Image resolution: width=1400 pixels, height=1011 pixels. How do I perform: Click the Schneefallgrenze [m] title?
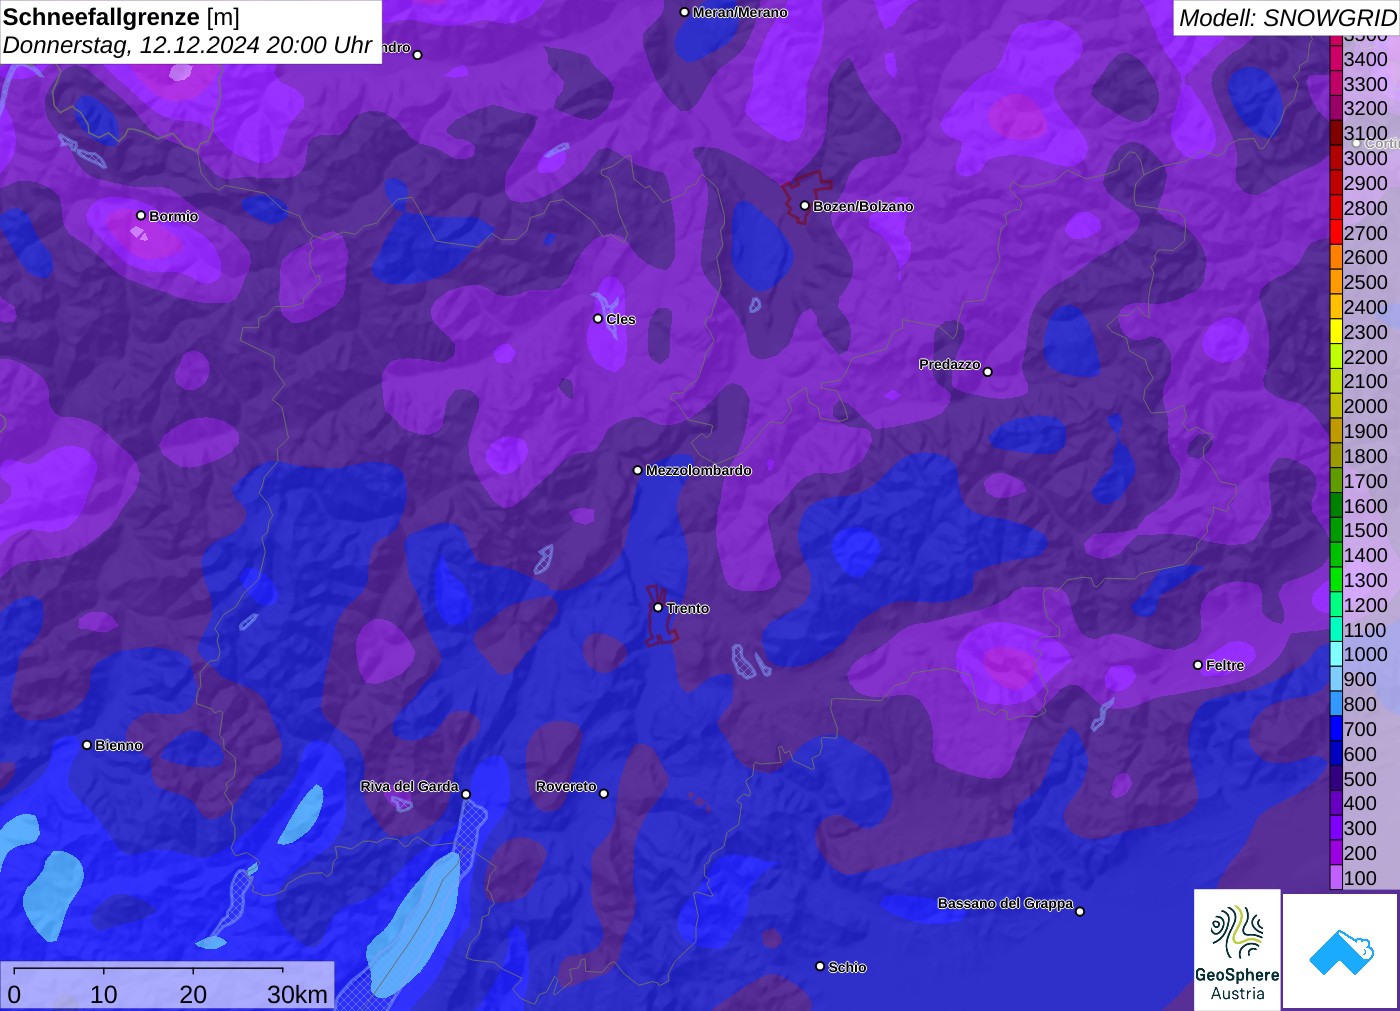[121, 17]
